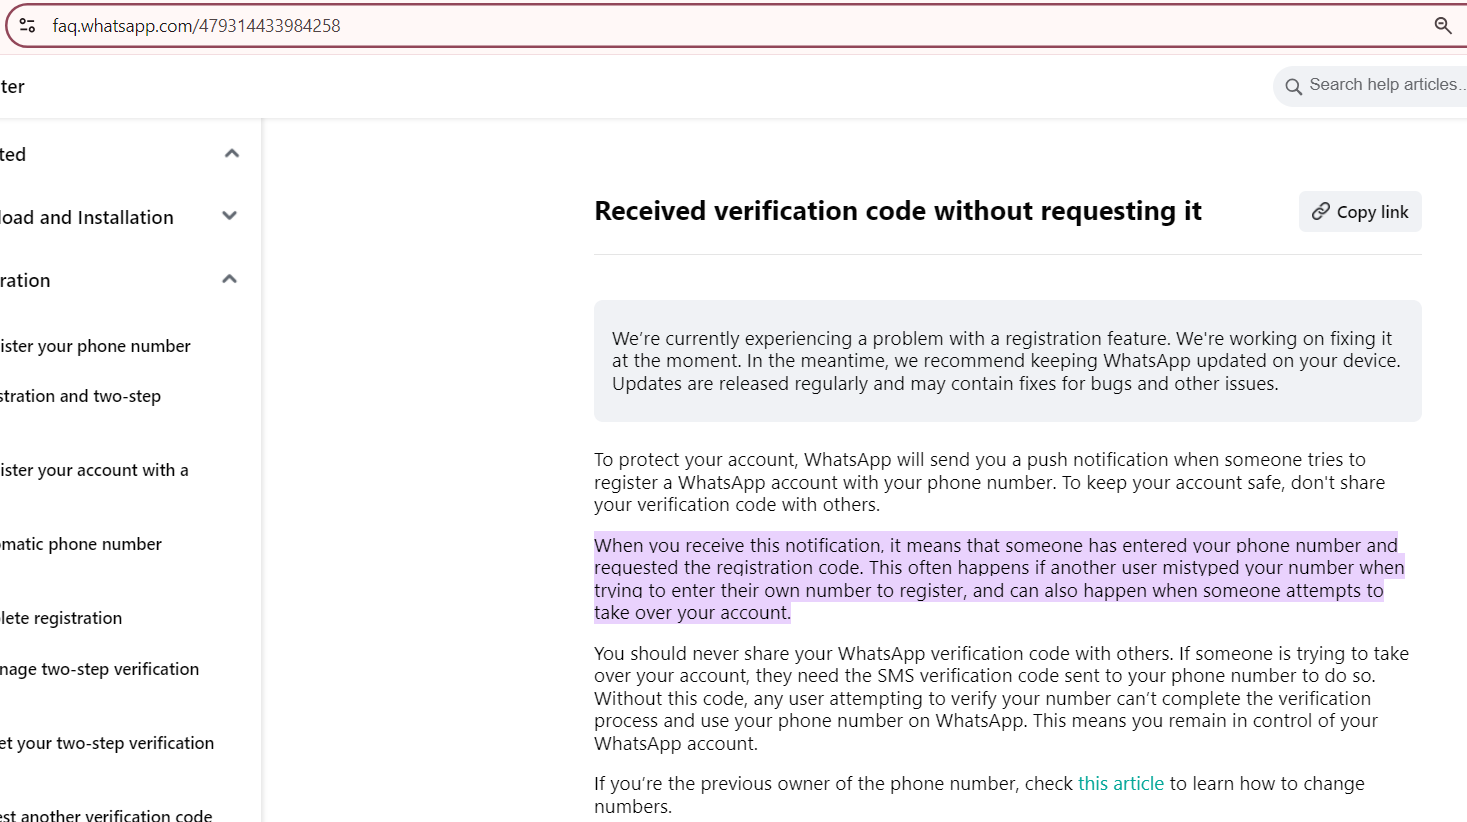Open 'Request another verification code' sidebar item
This screenshot has height=822, width=1467.
106,814
